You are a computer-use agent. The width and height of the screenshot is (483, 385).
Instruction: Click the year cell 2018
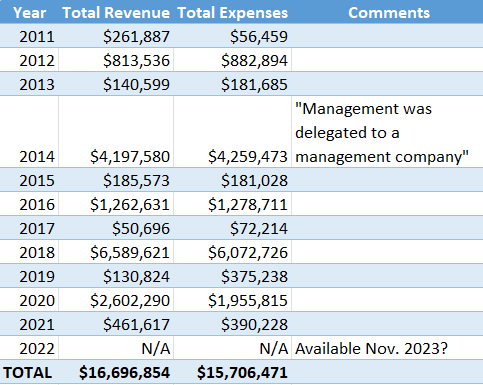(x=29, y=252)
